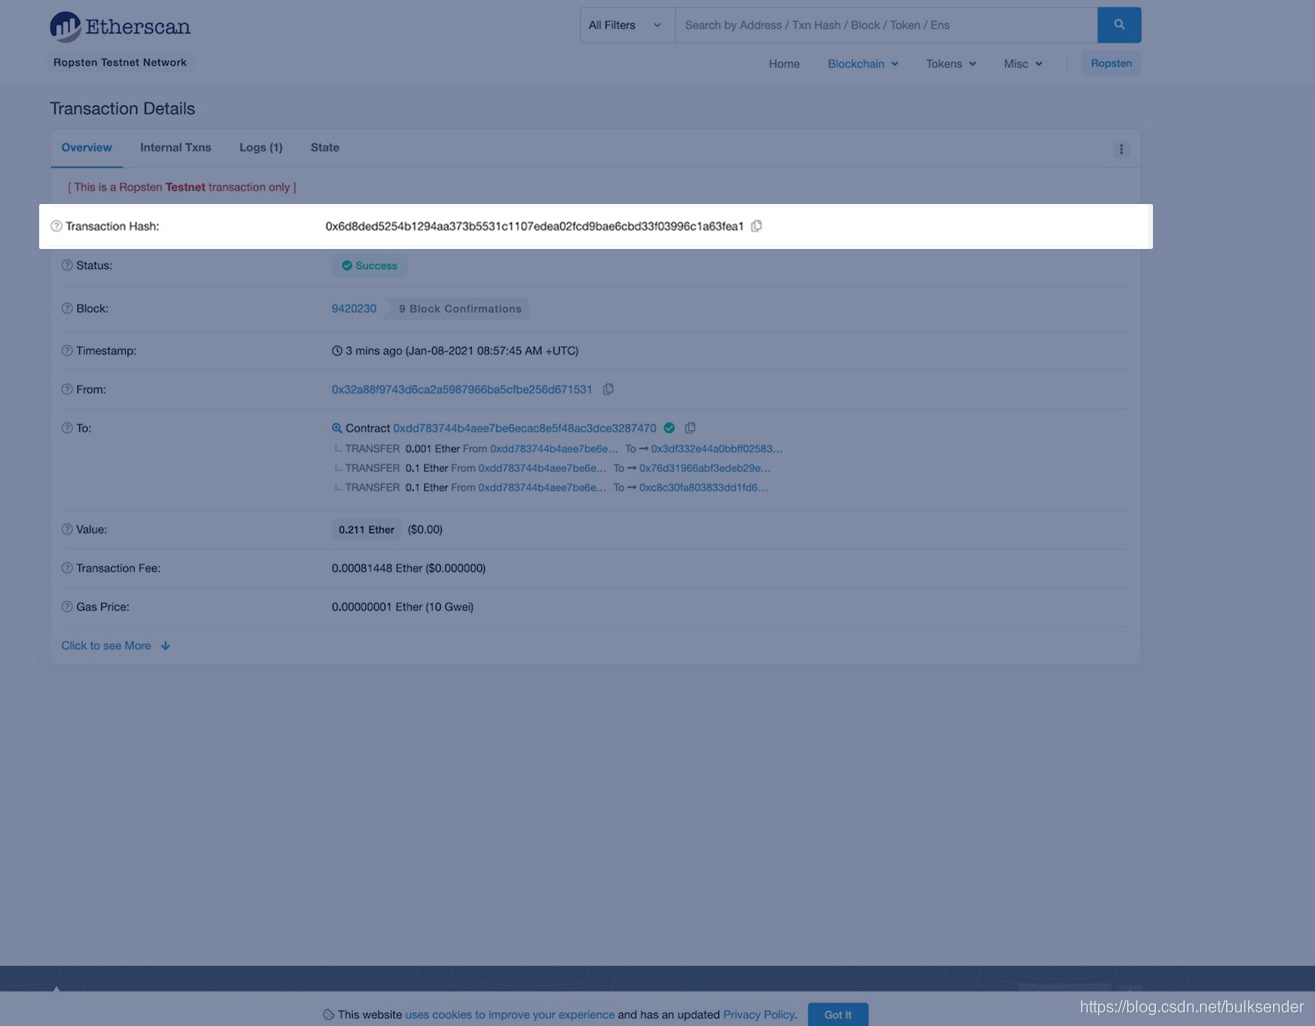Copy the To contract address
This screenshot has width=1315, height=1026.
pos(690,428)
